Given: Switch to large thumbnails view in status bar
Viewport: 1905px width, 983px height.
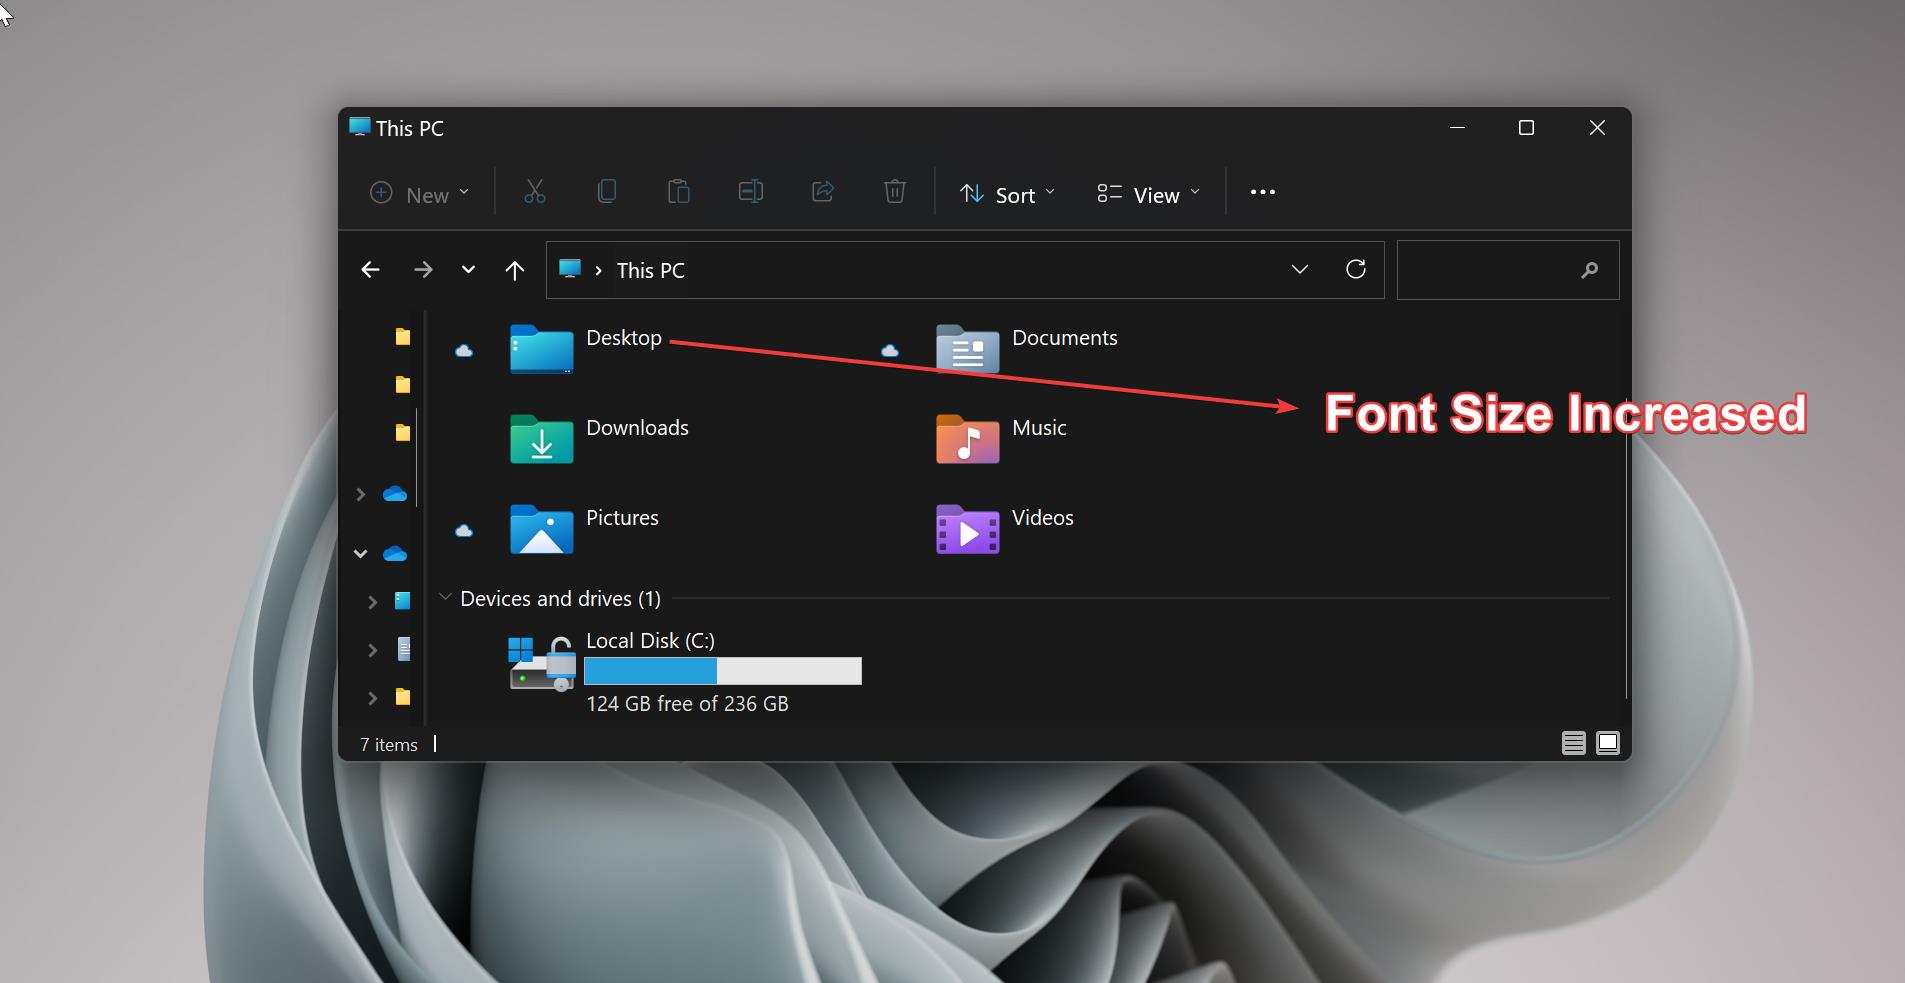Looking at the screenshot, I should 1607,743.
